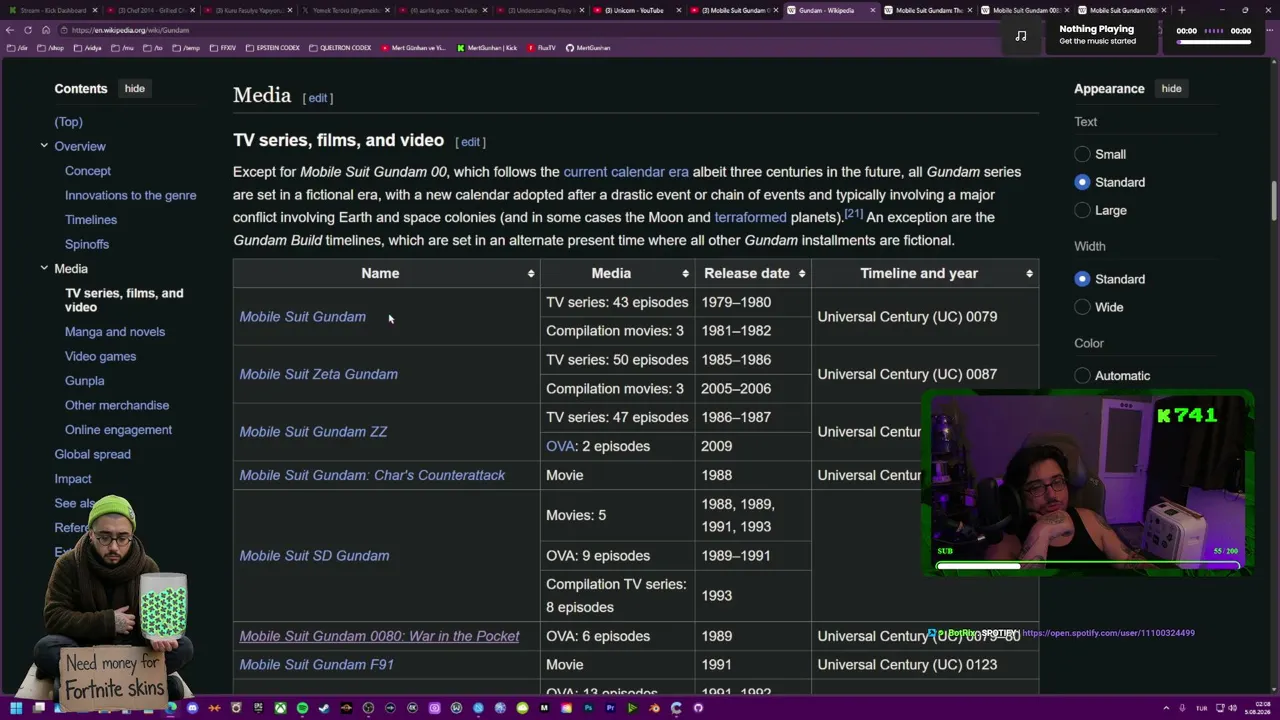Select the Large text size option
This screenshot has height=720, width=1280.
[x=1082, y=210]
